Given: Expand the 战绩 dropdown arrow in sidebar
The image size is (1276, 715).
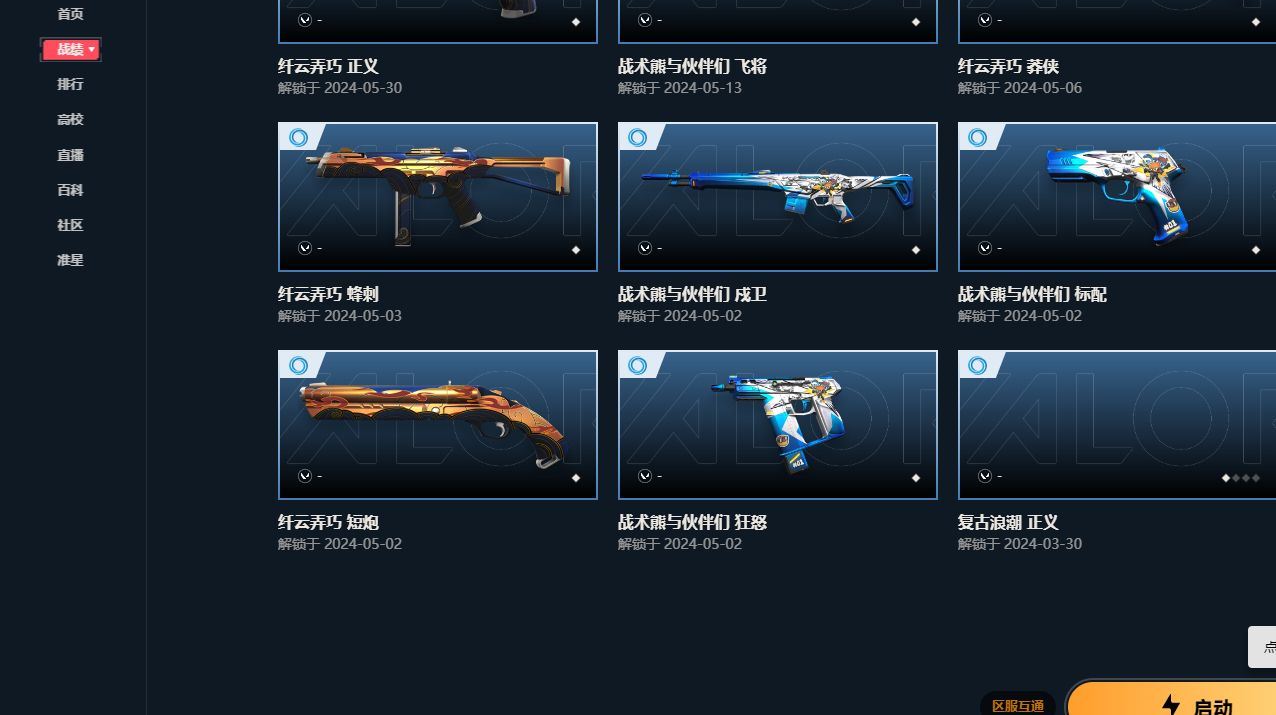Looking at the screenshot, I should [91, 49].
